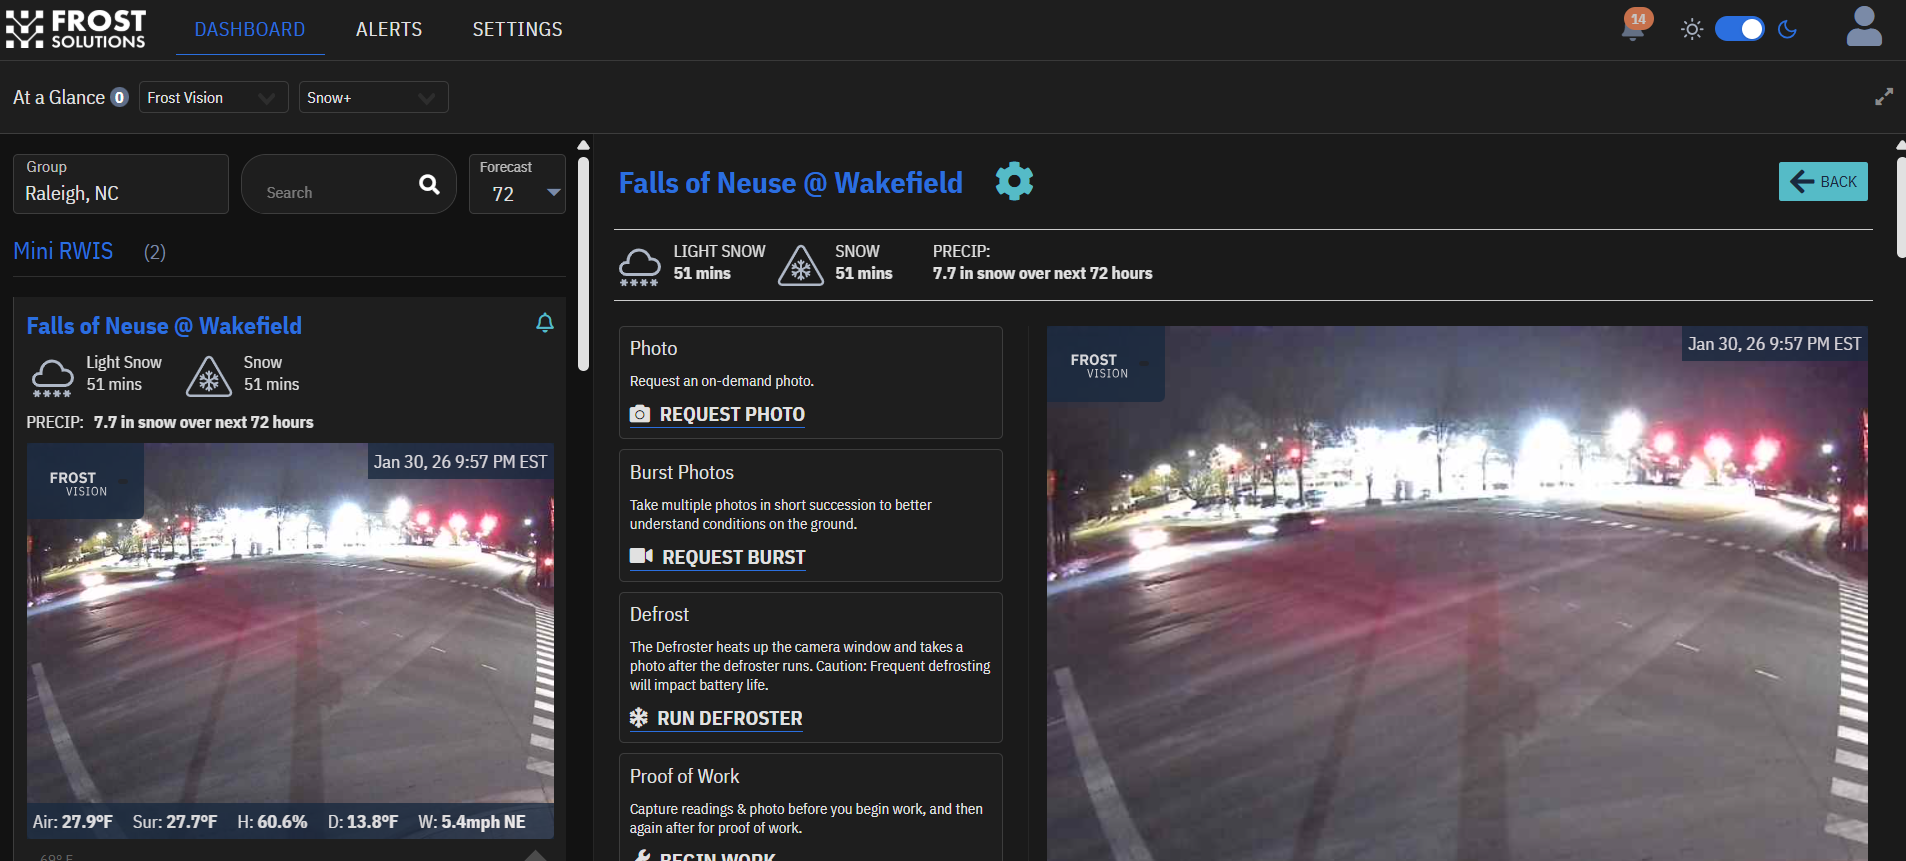Open the Settings tab
This screenshot has height=861, width=1906.
coord(517,30)
